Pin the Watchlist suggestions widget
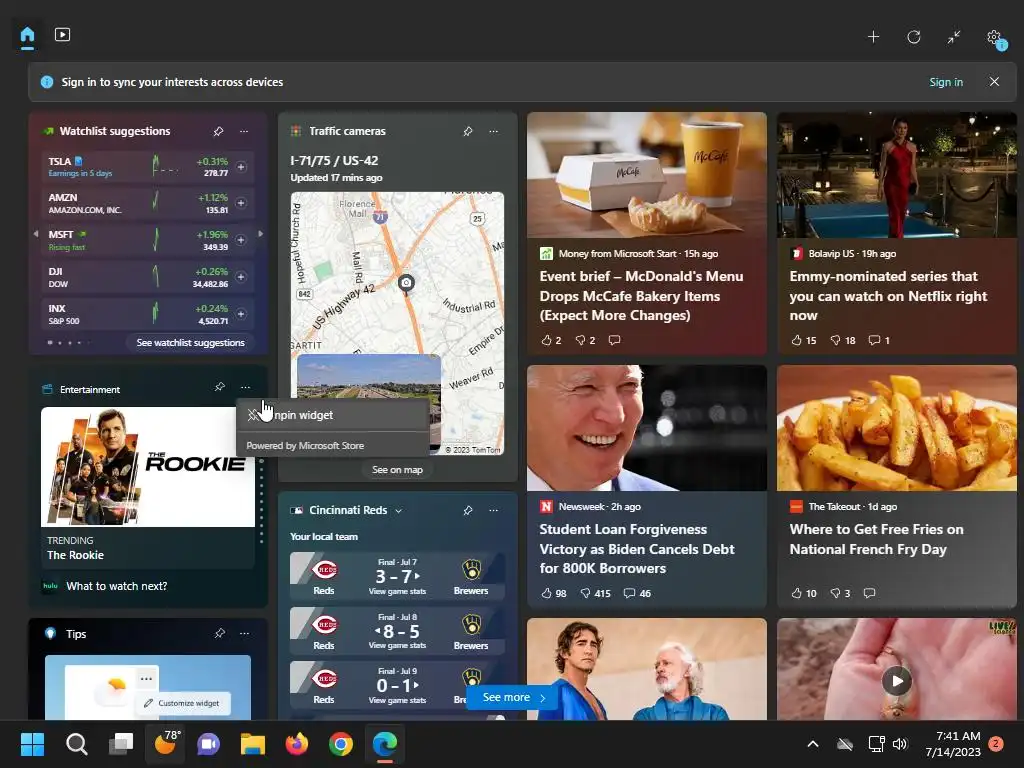 coord(218,131)
